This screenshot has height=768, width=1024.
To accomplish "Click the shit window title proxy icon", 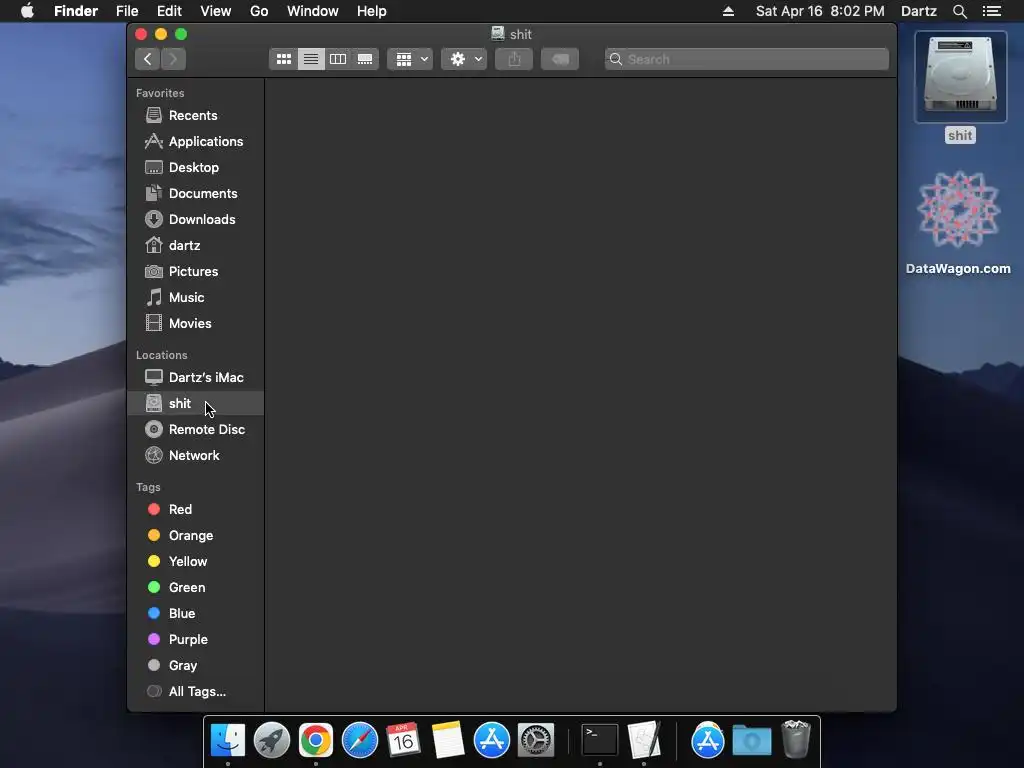I will tap(498, 34).
